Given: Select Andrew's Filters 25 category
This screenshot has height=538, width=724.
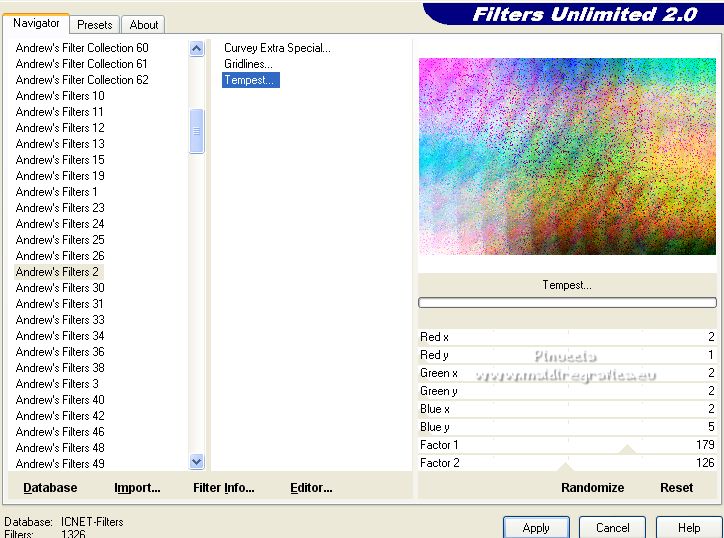Looking at the screenshot, I should click(x=60, y=240).
